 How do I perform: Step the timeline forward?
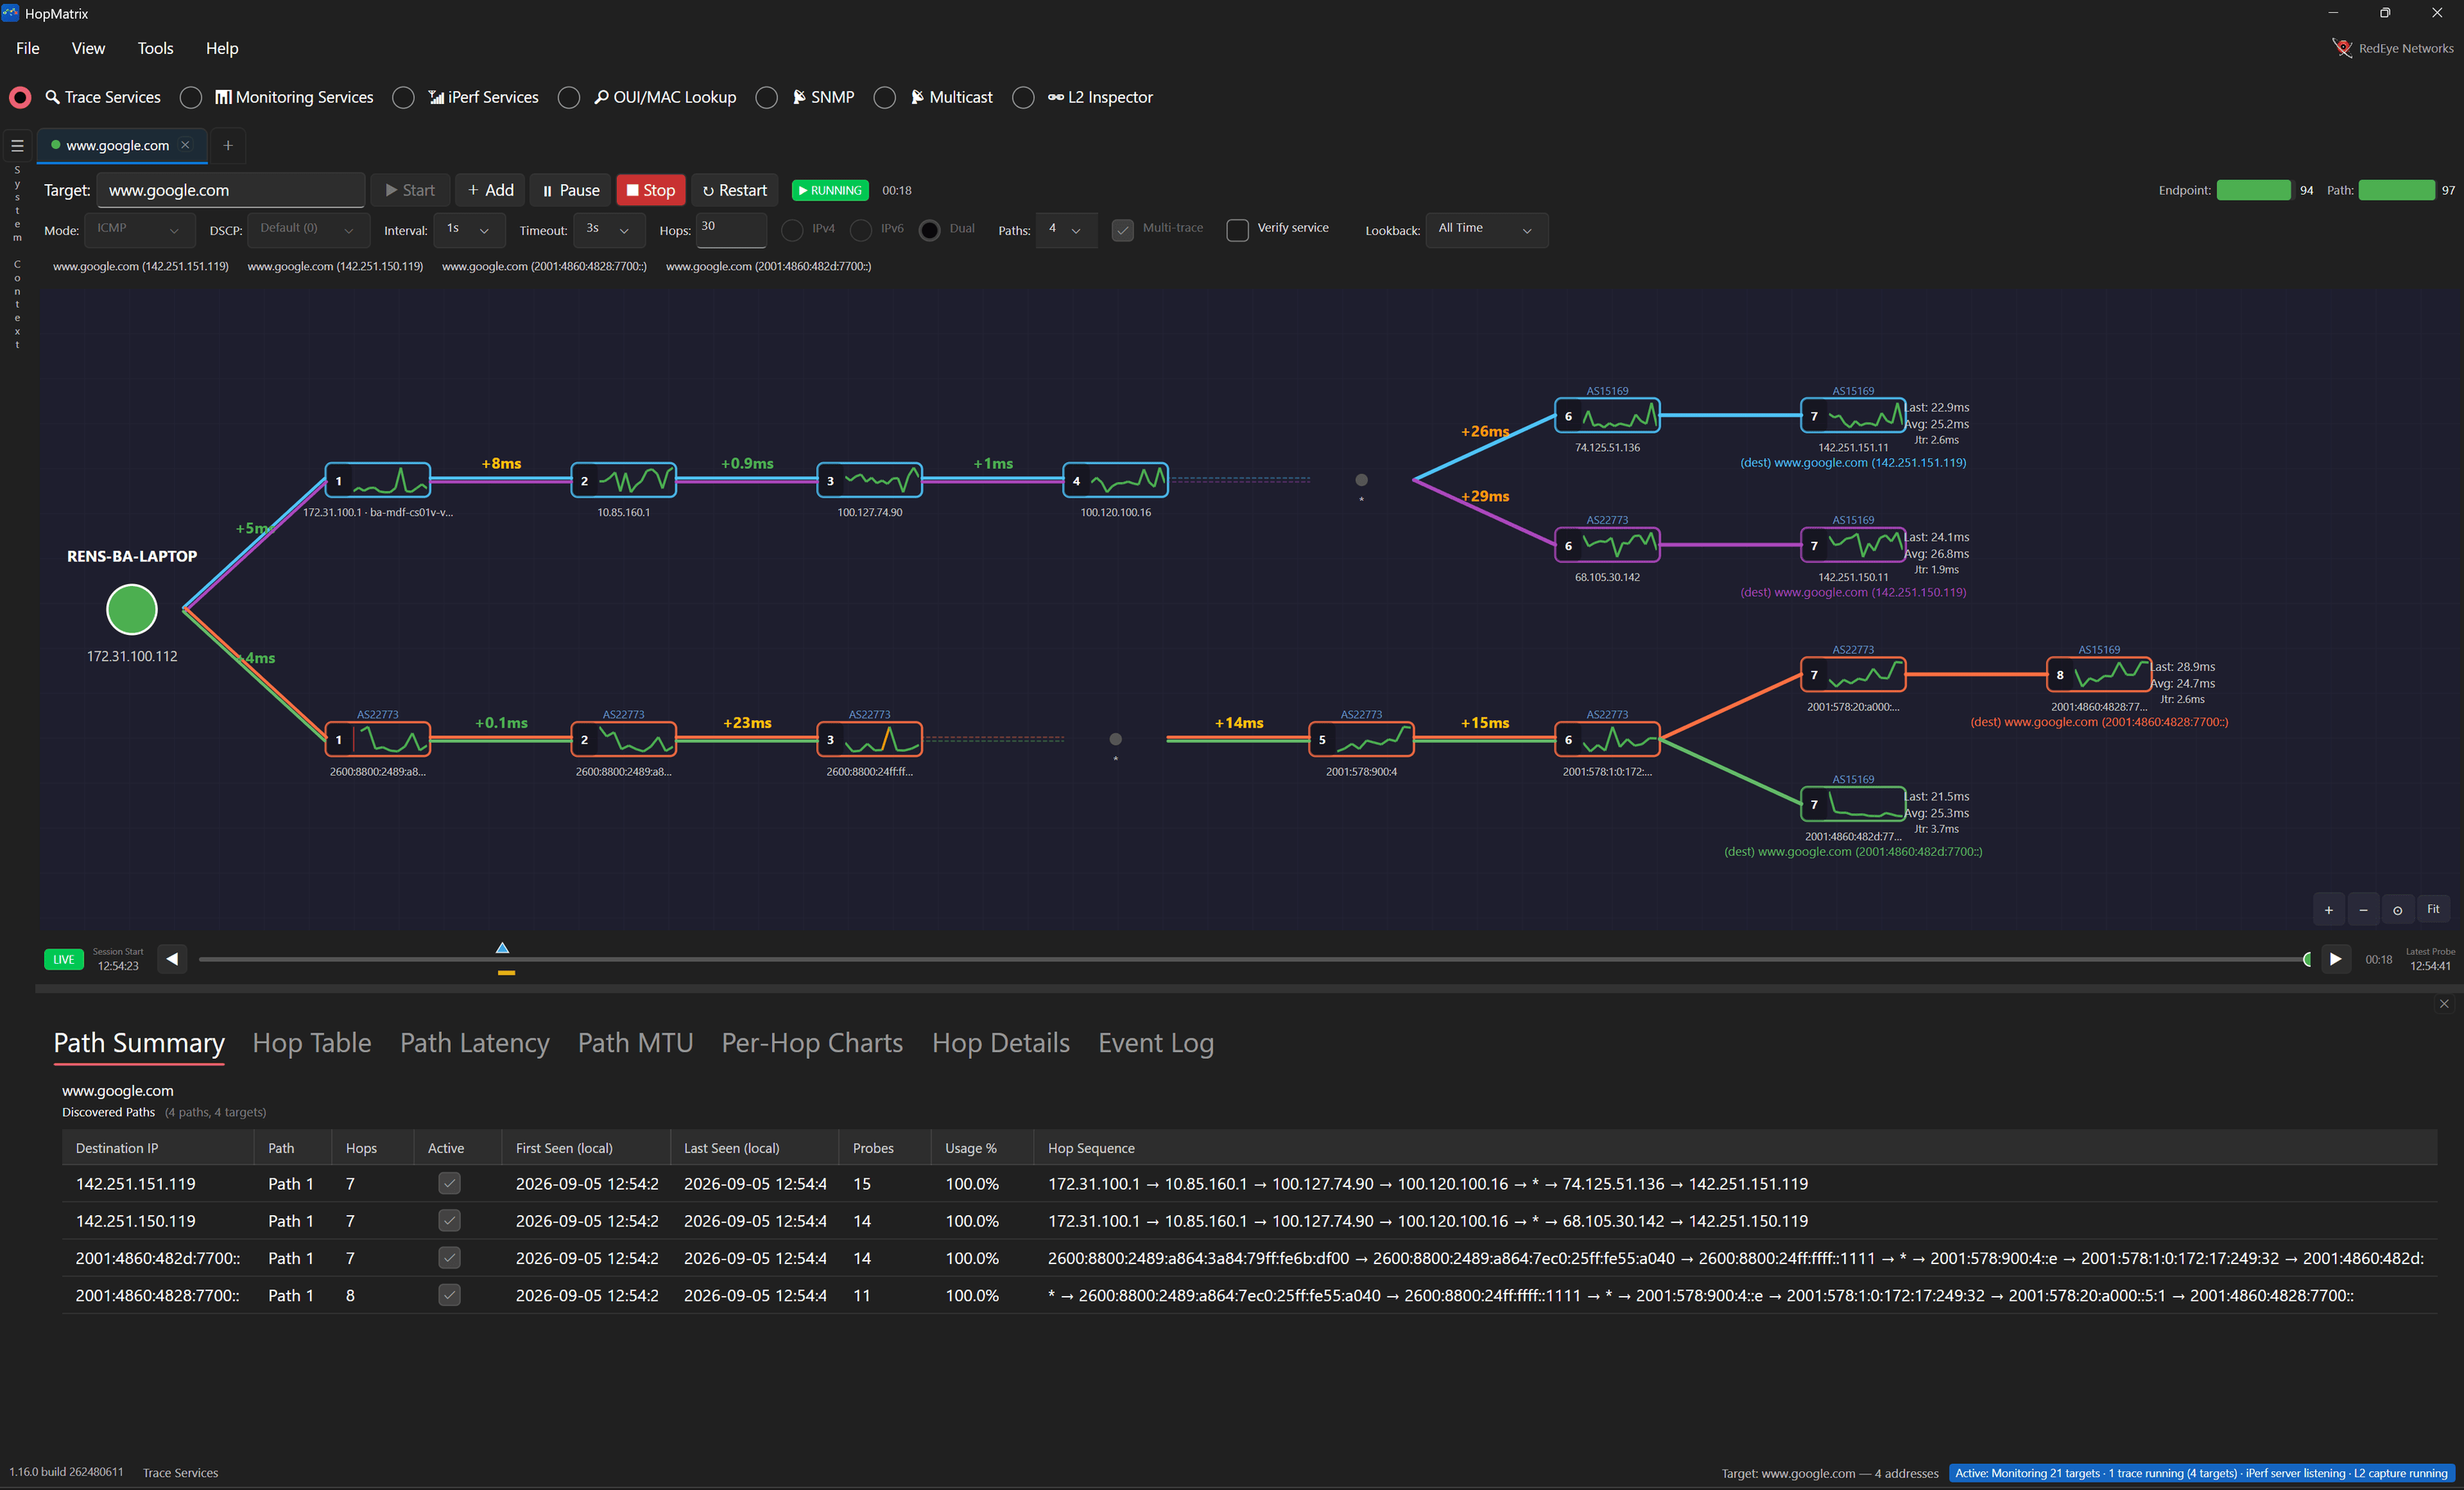coord(2335,959)
